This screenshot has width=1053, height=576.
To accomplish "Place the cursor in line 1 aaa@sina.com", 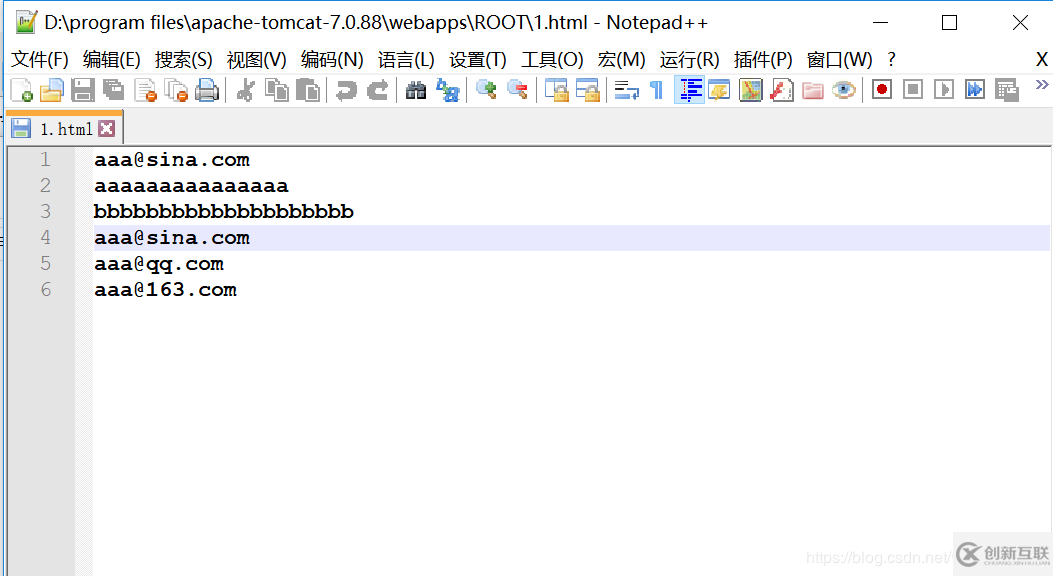I will coord(172,160).
